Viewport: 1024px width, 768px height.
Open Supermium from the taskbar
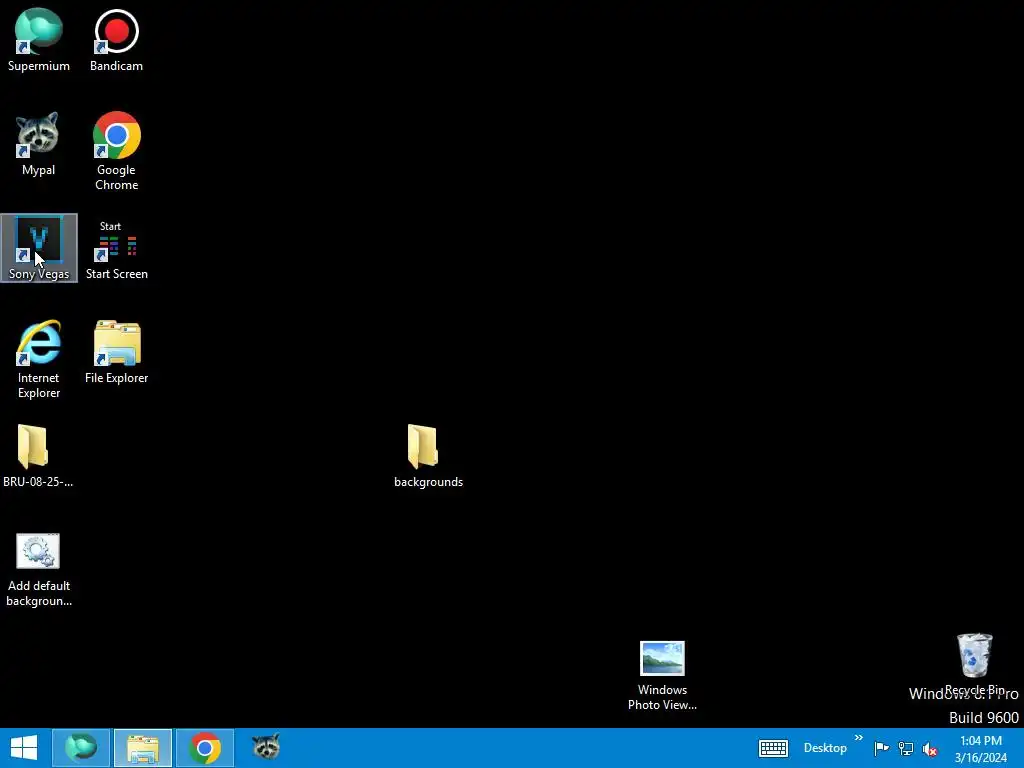(x=81, y=748)
